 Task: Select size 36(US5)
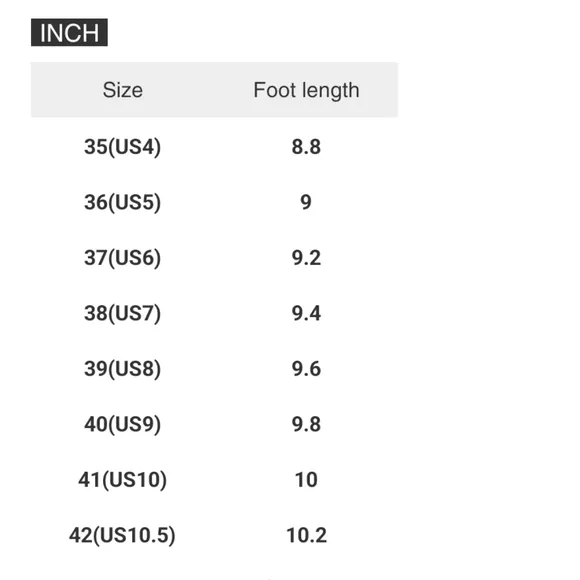(x=122, y=202)
